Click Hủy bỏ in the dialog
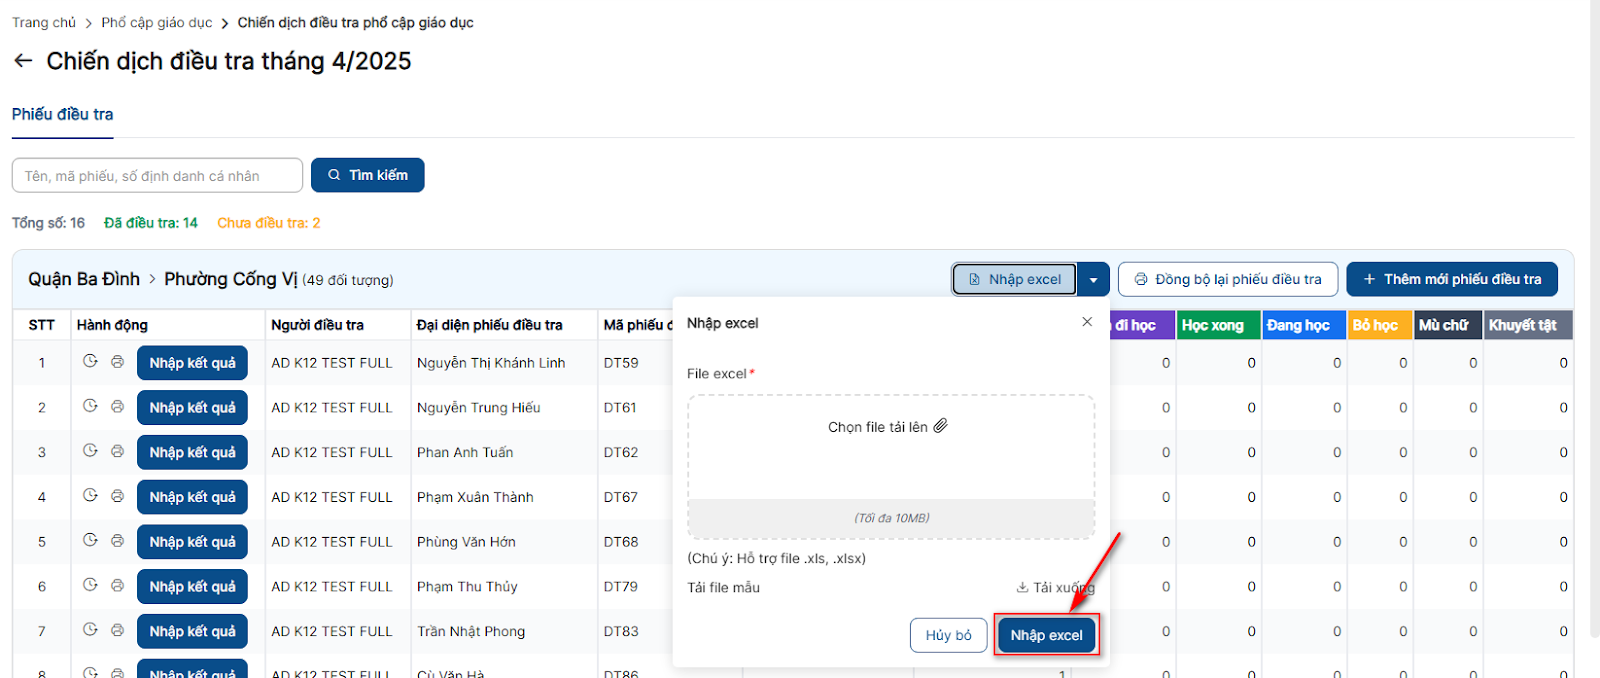 tap(948, 635)
